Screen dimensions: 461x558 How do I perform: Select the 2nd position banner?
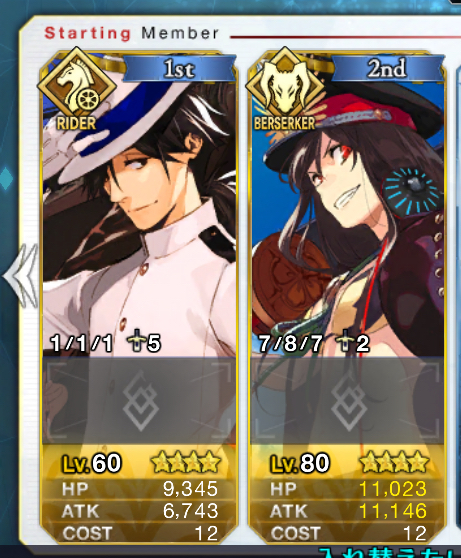click(x=387, y=68)
